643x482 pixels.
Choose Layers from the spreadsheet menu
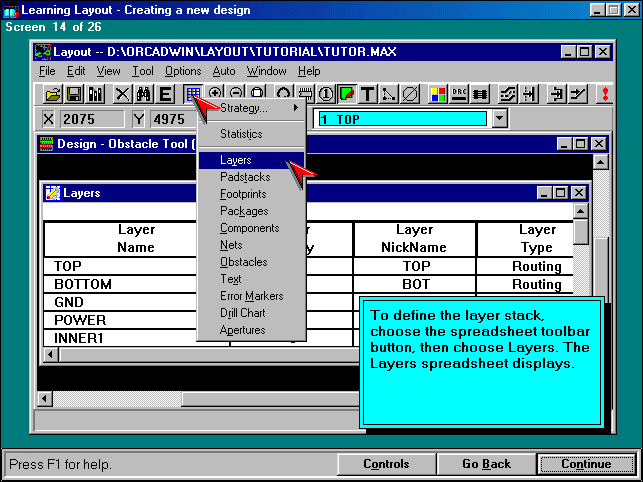(x=236, y=160)
